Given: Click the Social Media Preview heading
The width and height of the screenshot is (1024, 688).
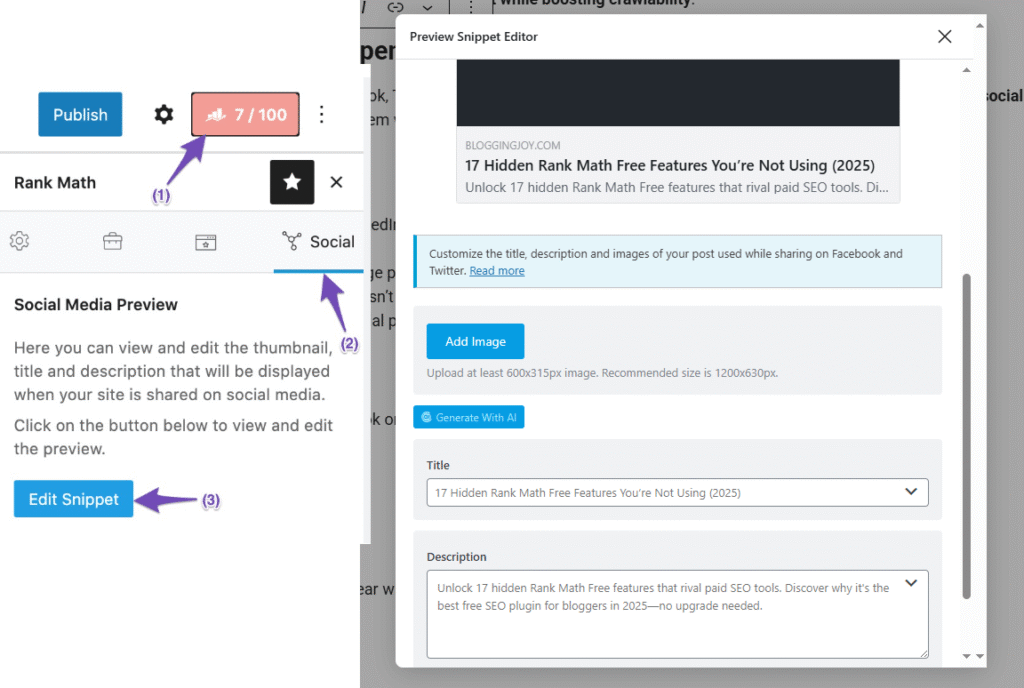Looking at the screenshot, I should pos(96,305).
